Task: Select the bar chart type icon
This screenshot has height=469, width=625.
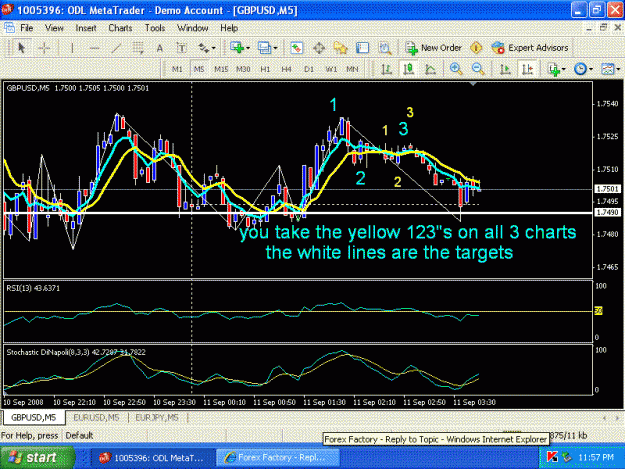Action: click(x=386, y=69)
